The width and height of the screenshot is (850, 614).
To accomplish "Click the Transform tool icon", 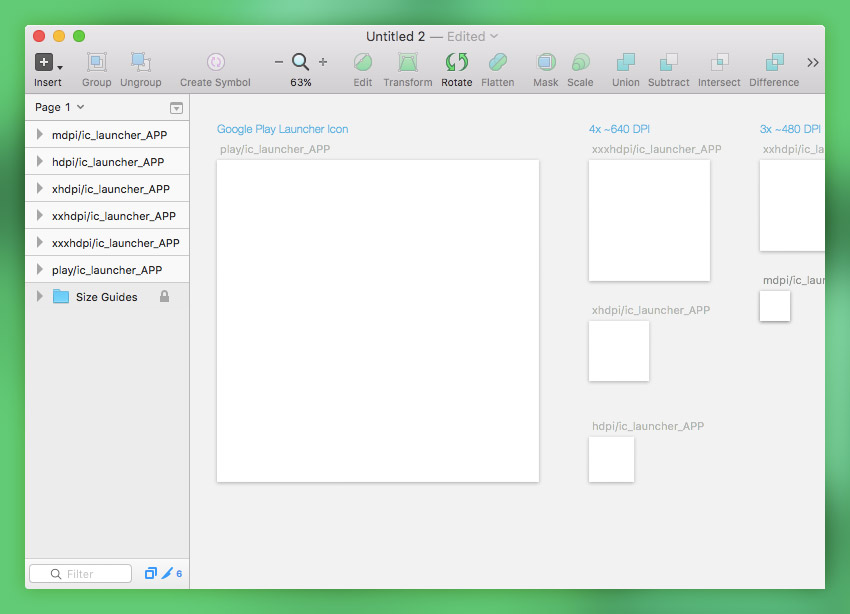I will point(407,63).
